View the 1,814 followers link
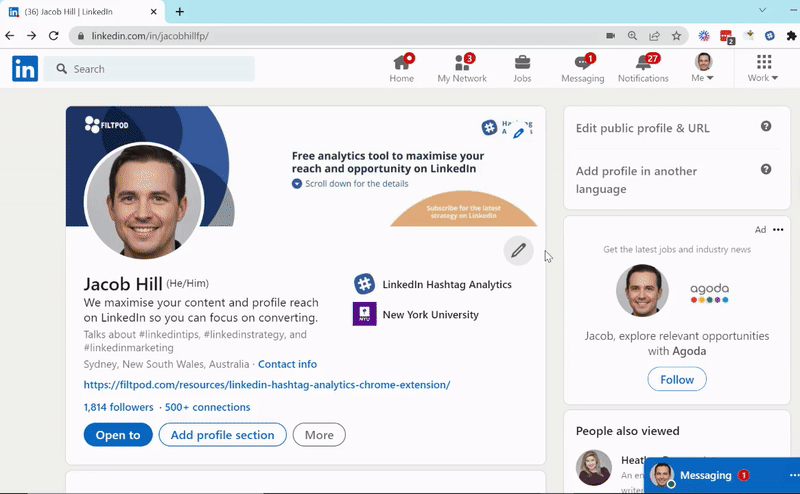This screenshot has width=800, height=494. click(x=118, y=407)
